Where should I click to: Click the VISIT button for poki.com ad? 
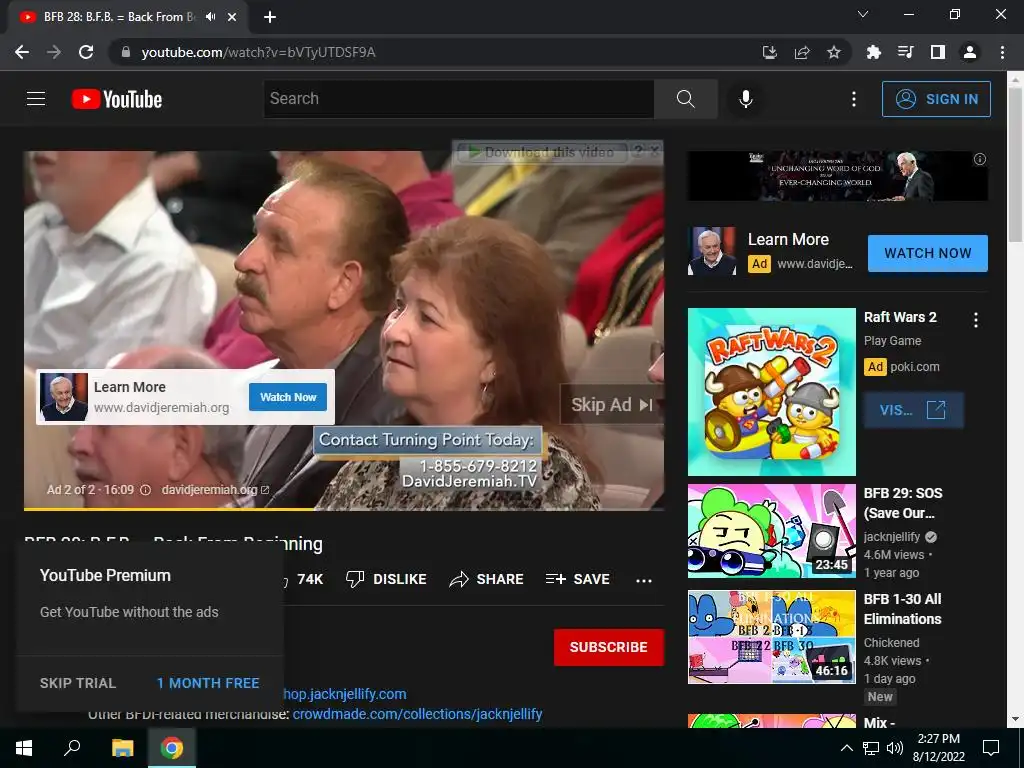[913, 410]
